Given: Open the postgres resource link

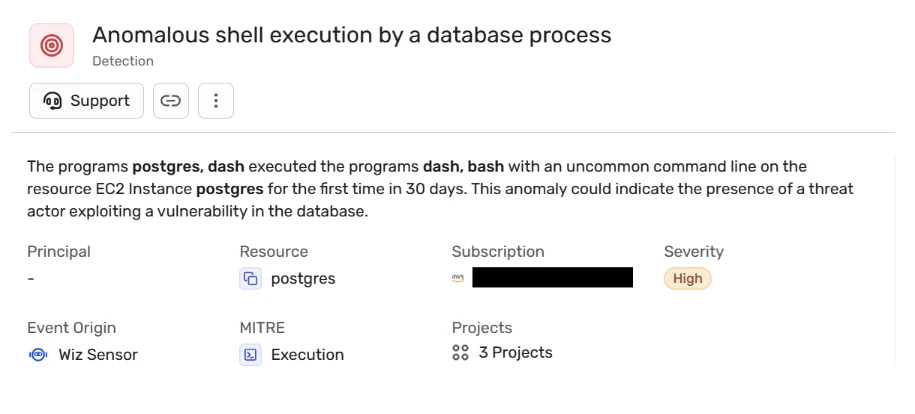Looking at the screenshot, I should [303, 279].
